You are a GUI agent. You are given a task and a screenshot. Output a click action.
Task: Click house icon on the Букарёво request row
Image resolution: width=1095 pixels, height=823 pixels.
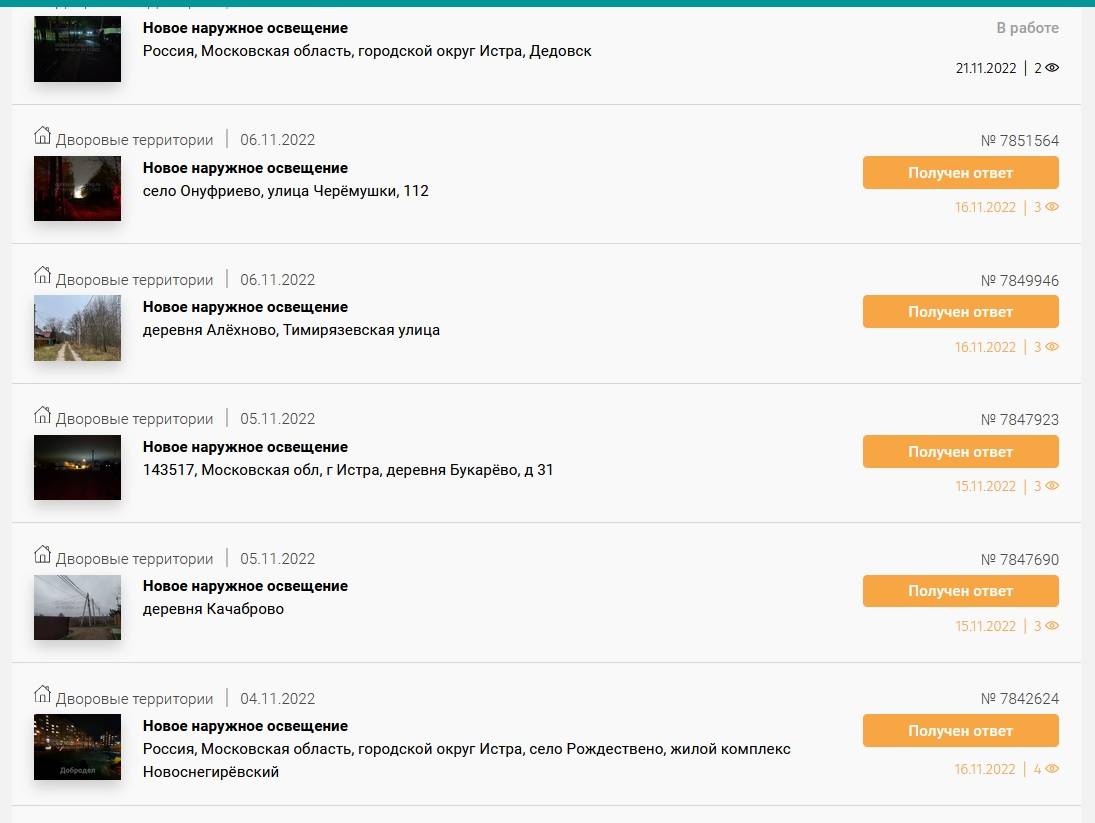click(x=42, y=415)
